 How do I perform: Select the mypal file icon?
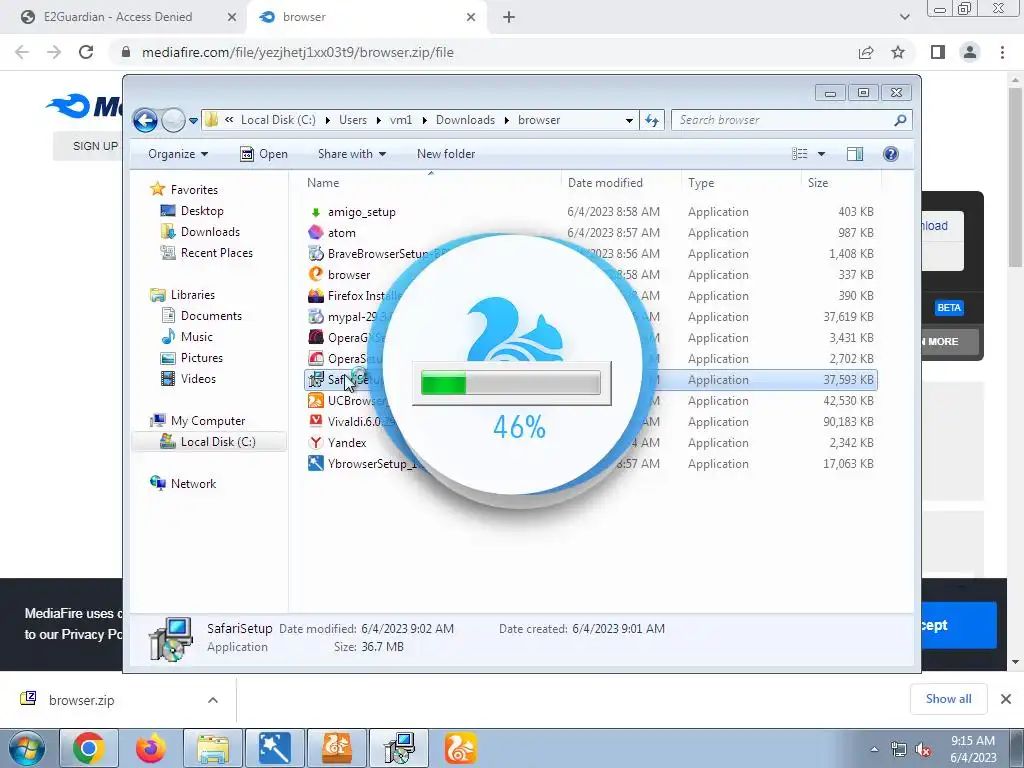[x=316, y=317]
